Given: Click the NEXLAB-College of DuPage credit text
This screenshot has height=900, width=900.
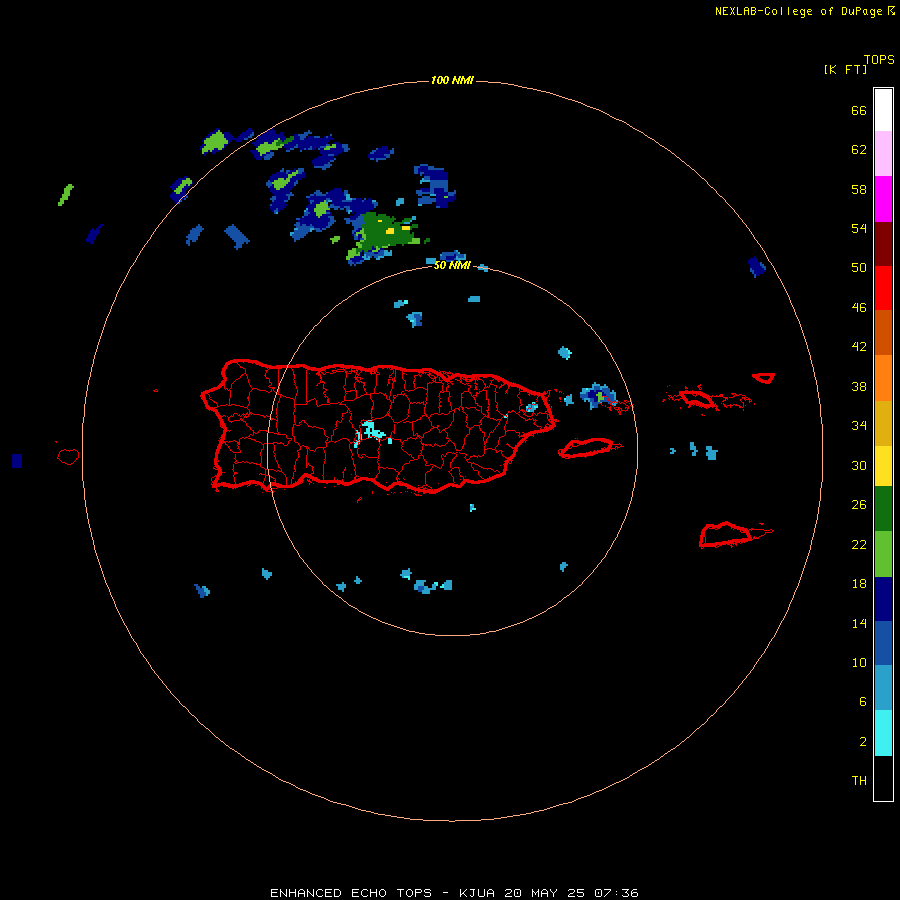Looking at the screenshot, I should [804, 11].
